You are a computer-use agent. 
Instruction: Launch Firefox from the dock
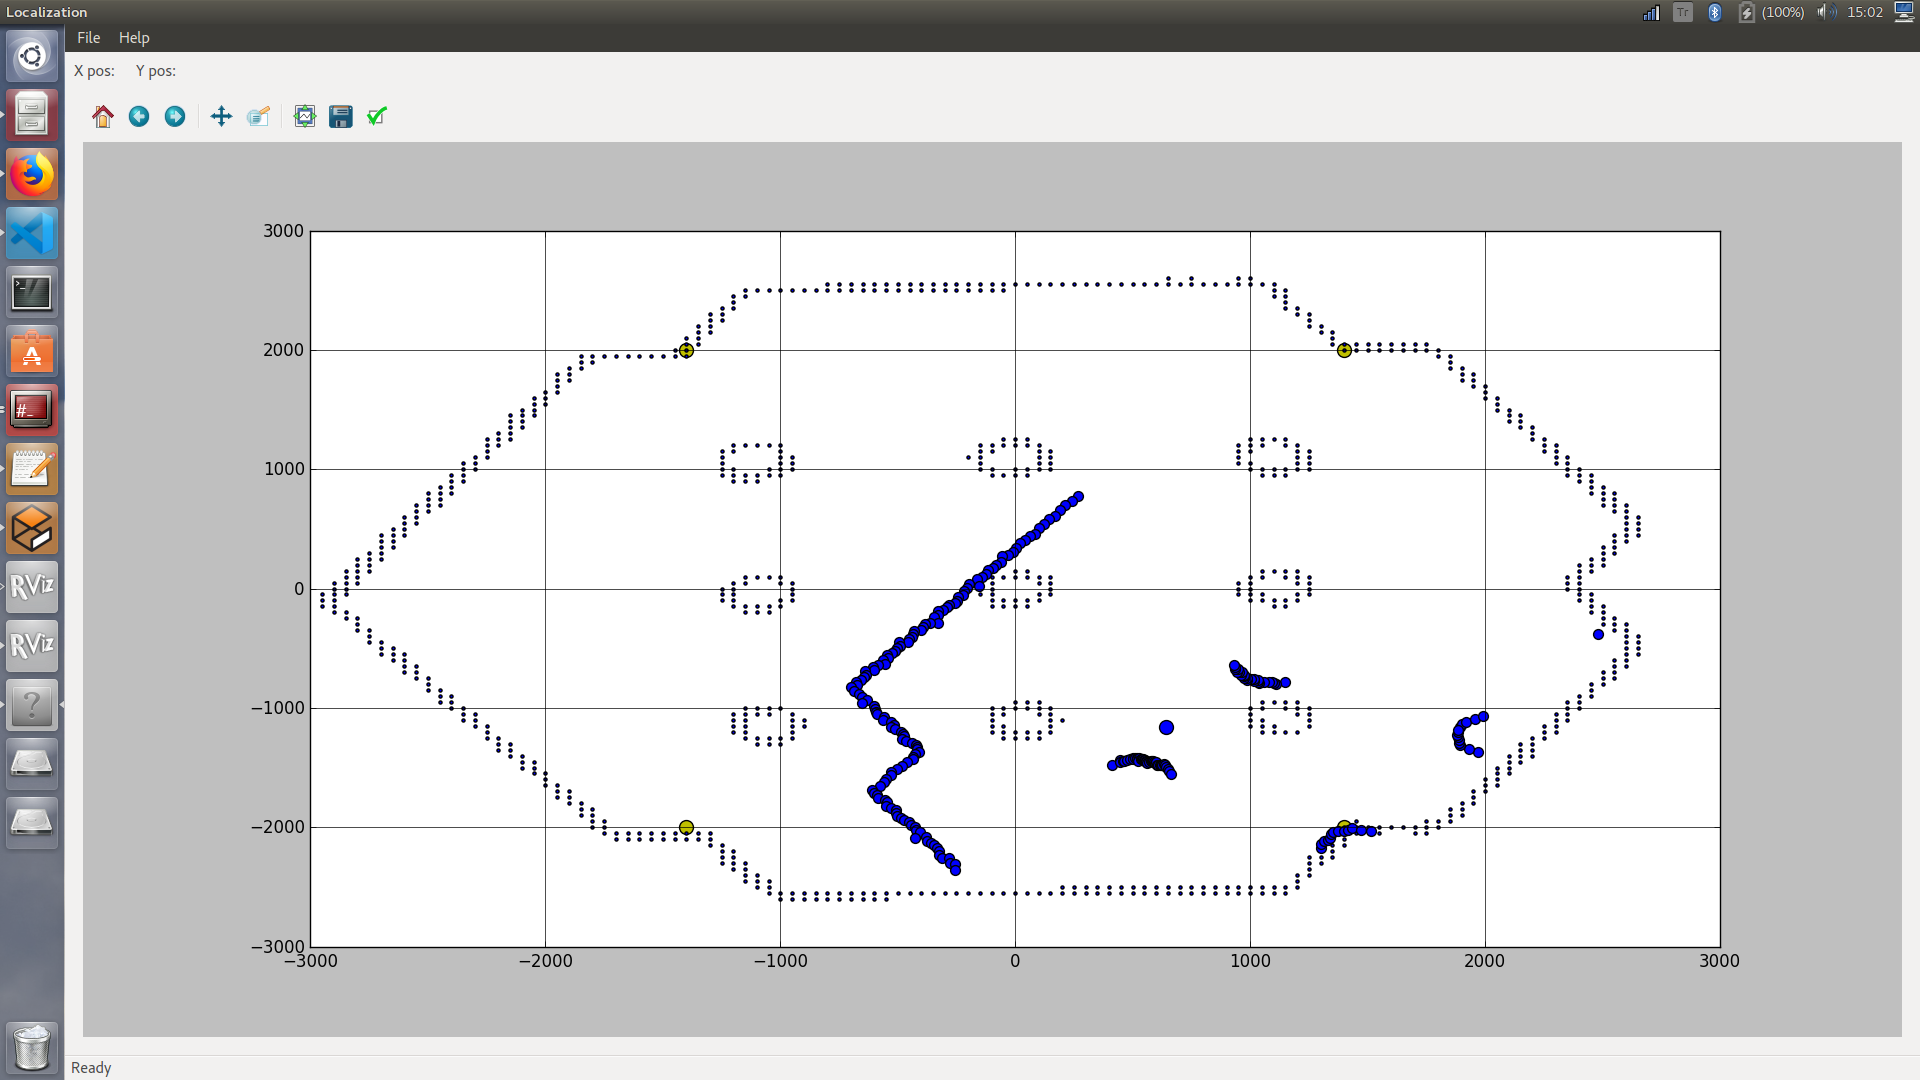point(32,175)
